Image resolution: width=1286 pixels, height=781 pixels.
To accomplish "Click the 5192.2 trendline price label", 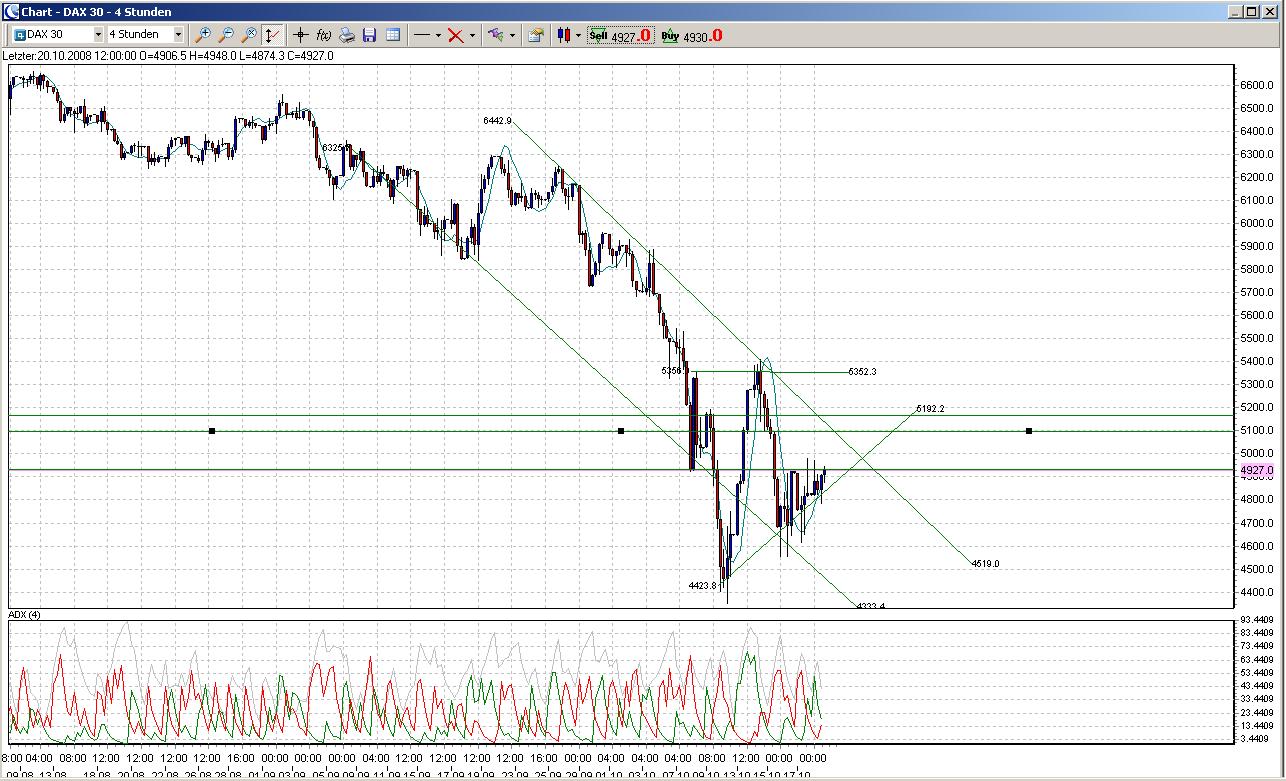I will tap(930, 409).
